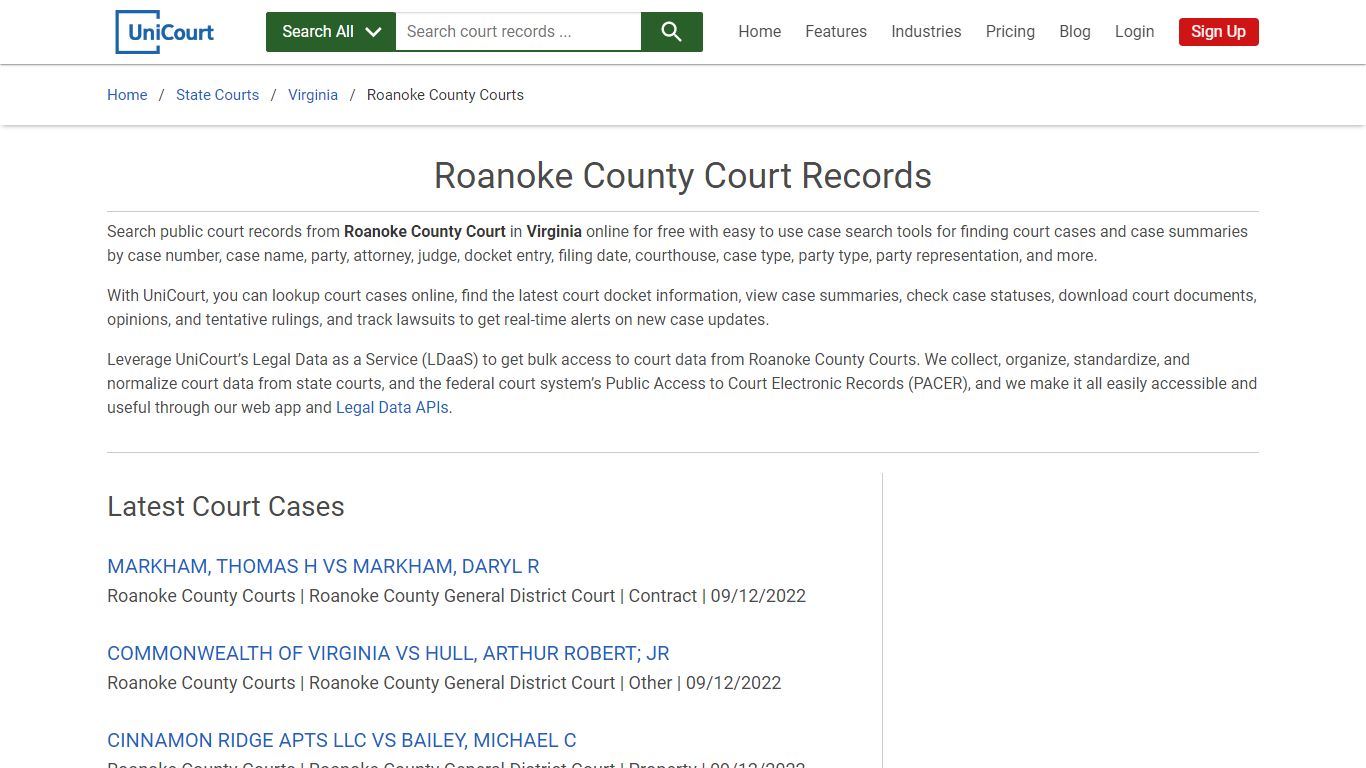
Task: Focus the Search court records field
Action: 518,32
